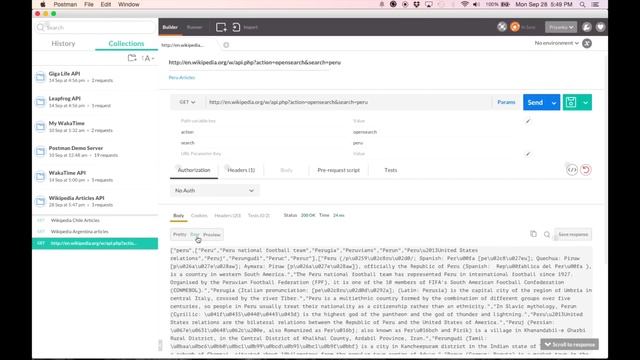The width and height of the screenshot is (640, 360).
Task: Click the heart icon in the header
Action: [600, 27]
